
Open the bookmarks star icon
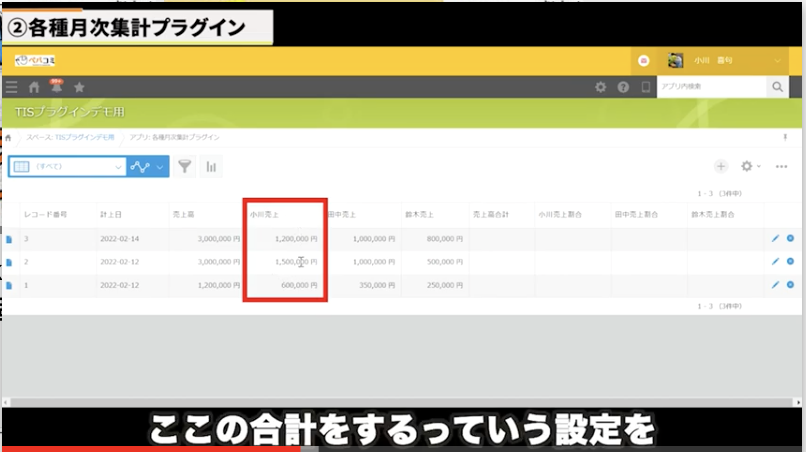tap(80, 88)
